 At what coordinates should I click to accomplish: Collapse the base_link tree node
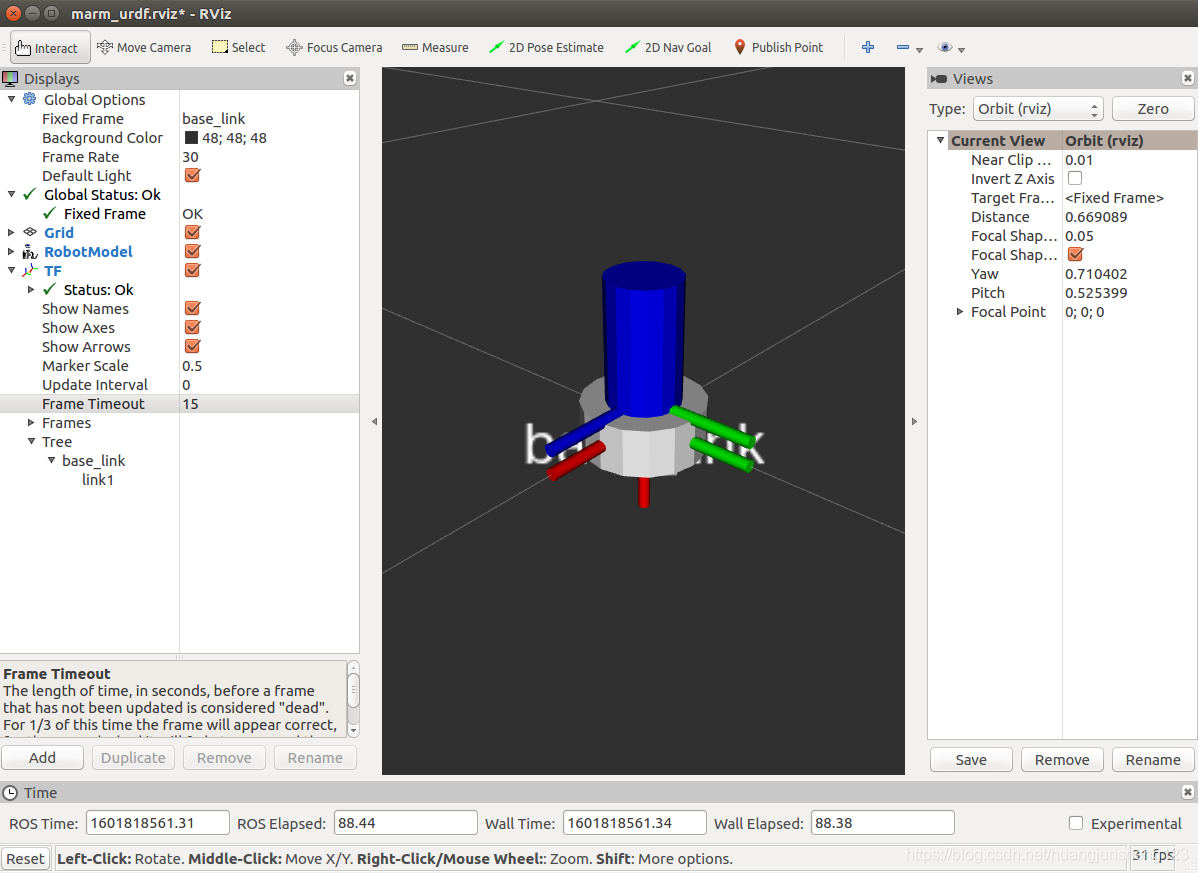tap(51, 461)
